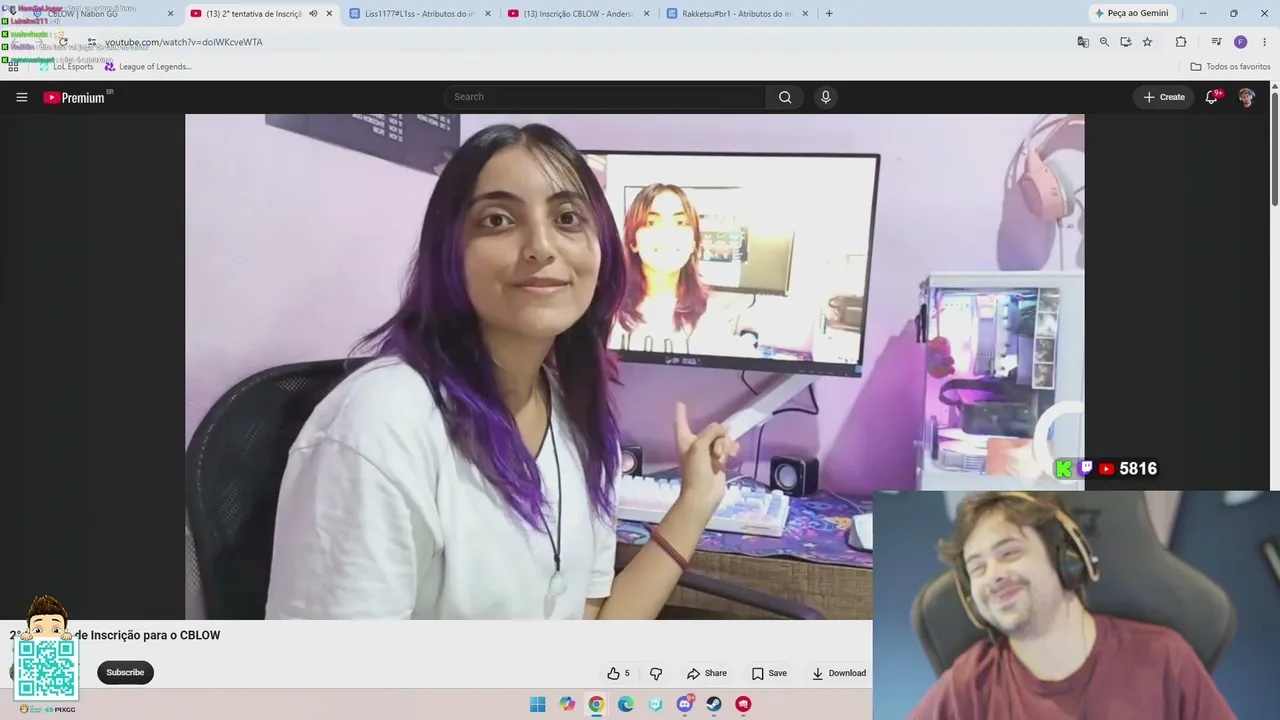Viewport: 1280px width, 720px height.
Task: Open Steam from the taskbar
Action: pyautogui.click(x=714, y=704)
